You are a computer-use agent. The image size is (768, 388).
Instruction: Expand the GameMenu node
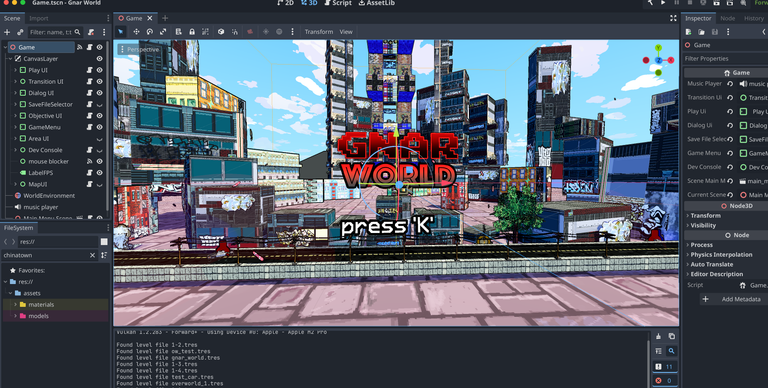coord(15,127)
